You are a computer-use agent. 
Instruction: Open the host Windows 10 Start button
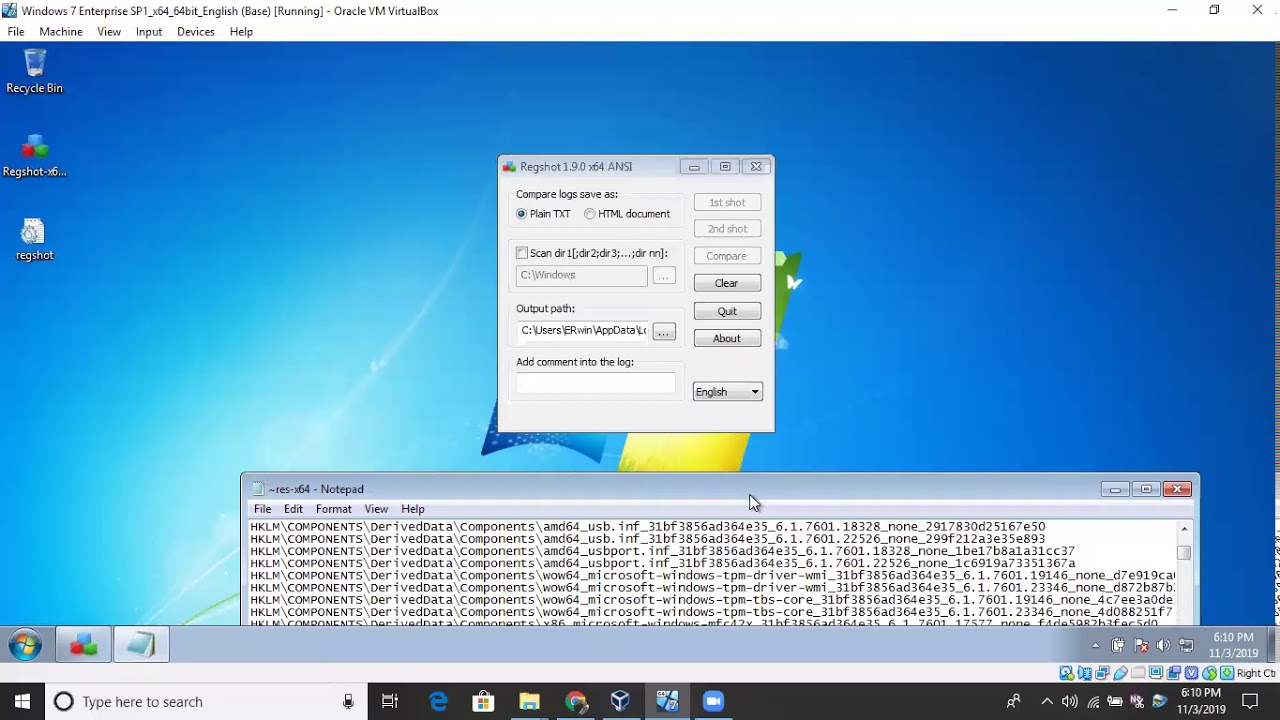22,702
